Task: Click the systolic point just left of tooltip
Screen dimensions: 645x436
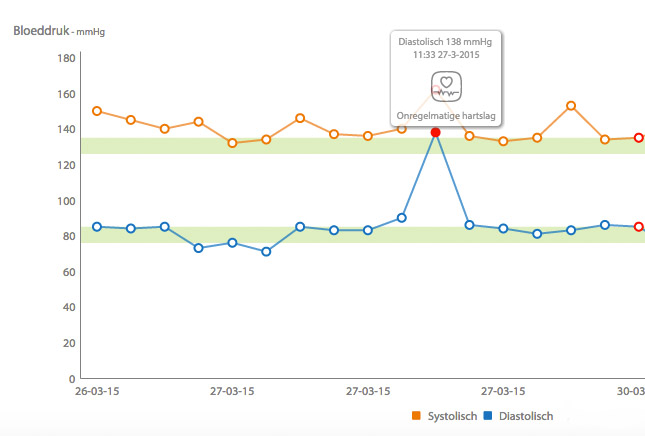Action: [402, 129]
